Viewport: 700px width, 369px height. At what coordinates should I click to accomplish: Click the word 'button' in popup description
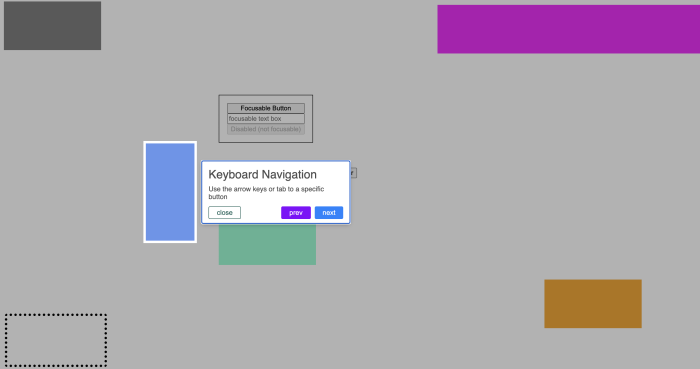coord(218,197)
